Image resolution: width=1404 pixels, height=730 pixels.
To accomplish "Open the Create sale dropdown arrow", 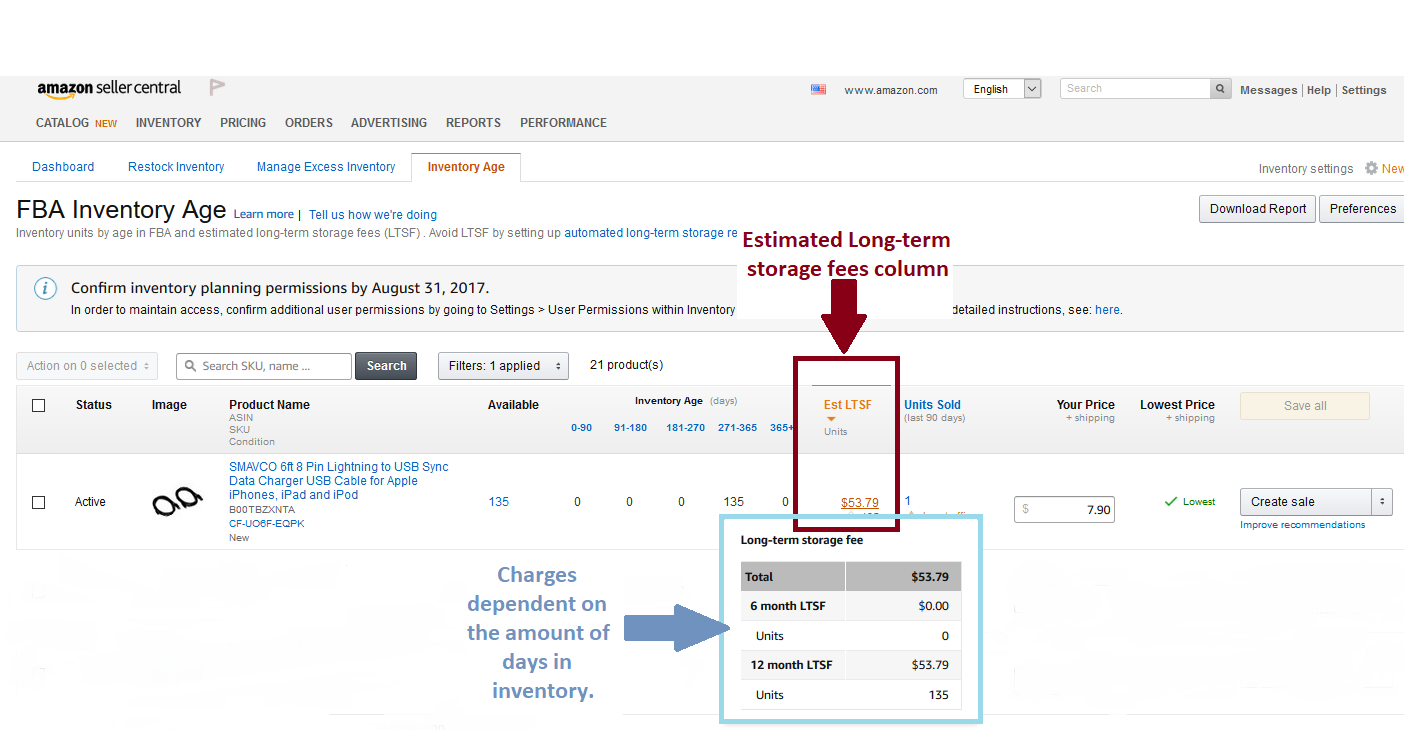I will click(x=1381, y=502).
